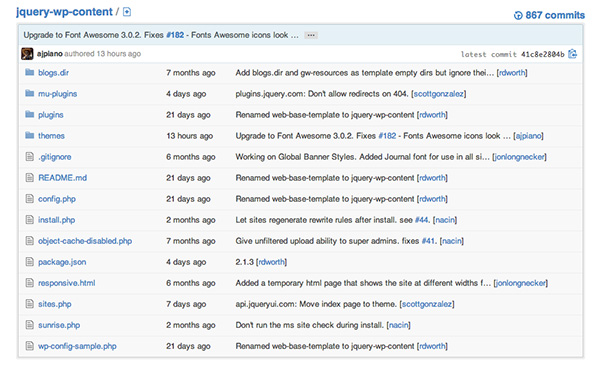Click the sunrise.php file icon

click(x=29, y=325)
